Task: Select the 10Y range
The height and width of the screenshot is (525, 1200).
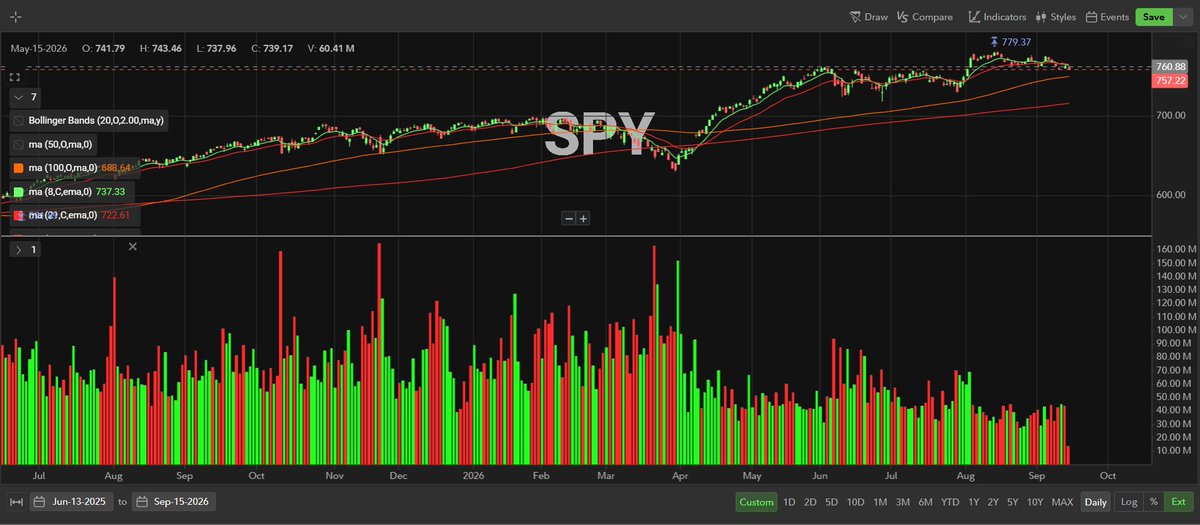Action: pos(1035,502)
